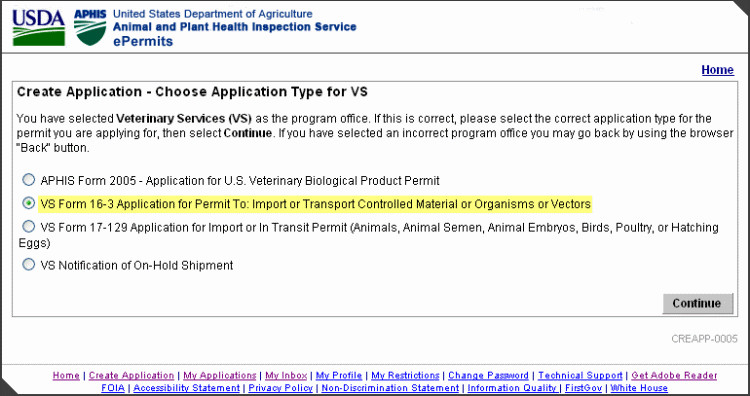Image resolution: width=750 pixels, height=396 pixels.
Task: Click Get Adobe Reader link
Action: 674,375
